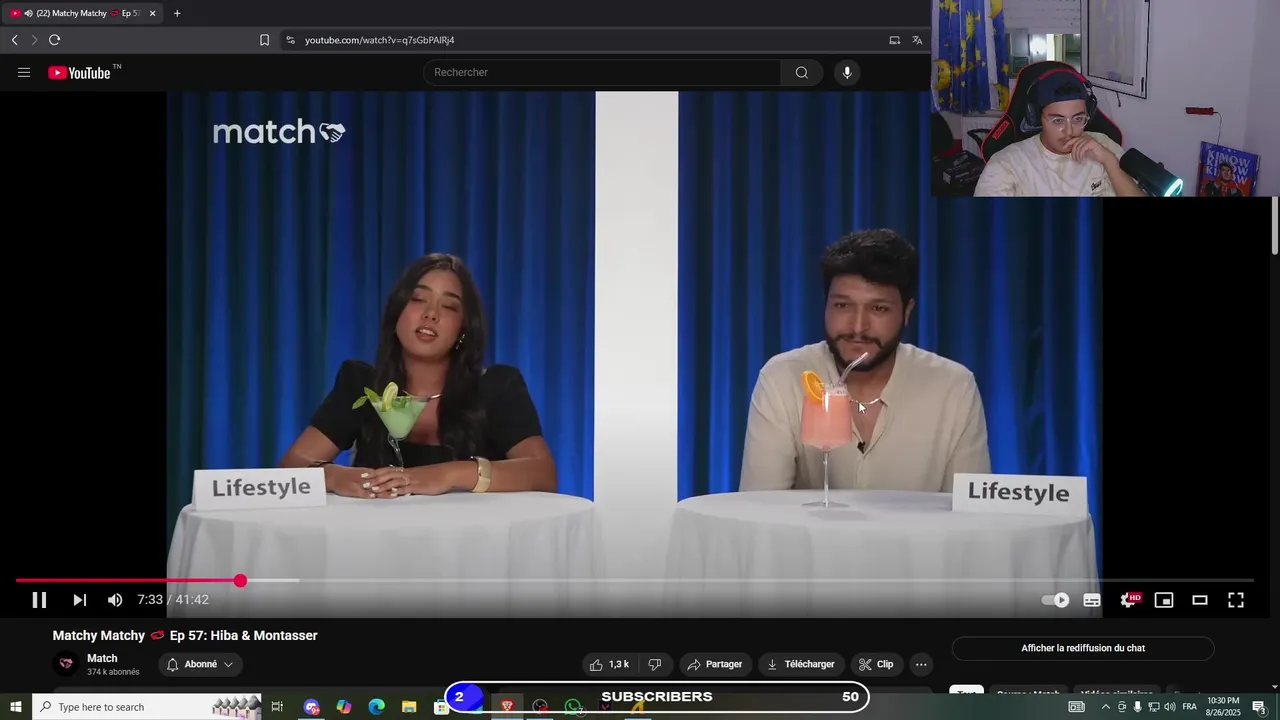Open the YouTube hamburger guide menu
1280x720 pixels.
24,73
